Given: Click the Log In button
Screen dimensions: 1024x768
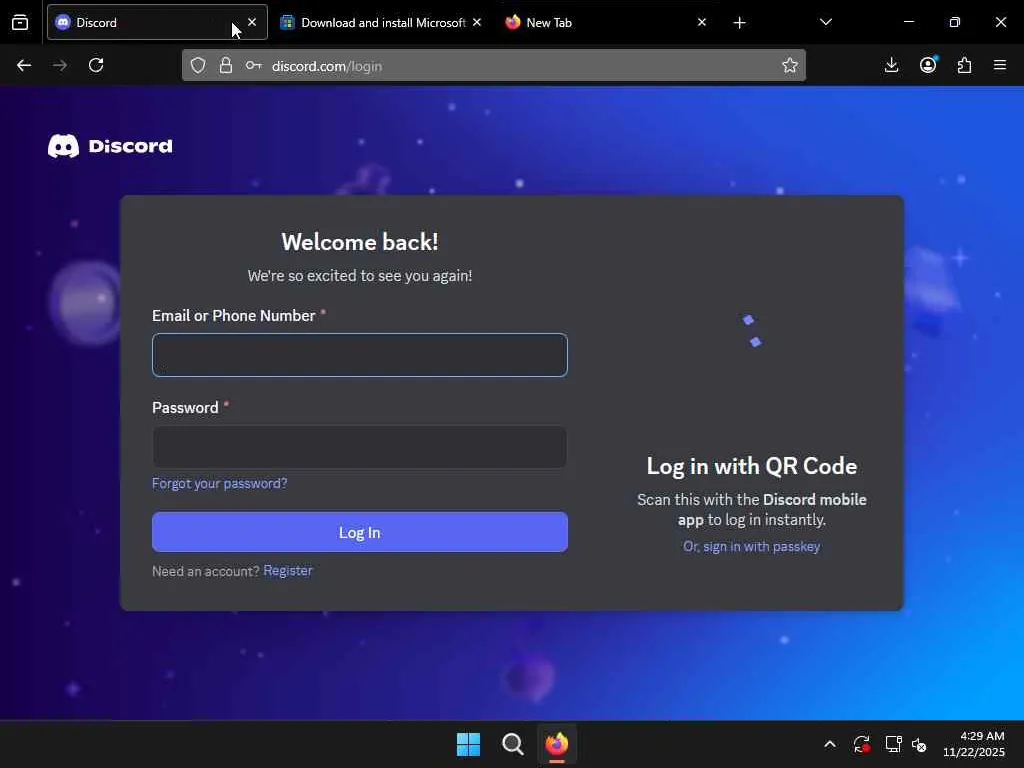Looking at the screenshot, I should tap(360, 532).
